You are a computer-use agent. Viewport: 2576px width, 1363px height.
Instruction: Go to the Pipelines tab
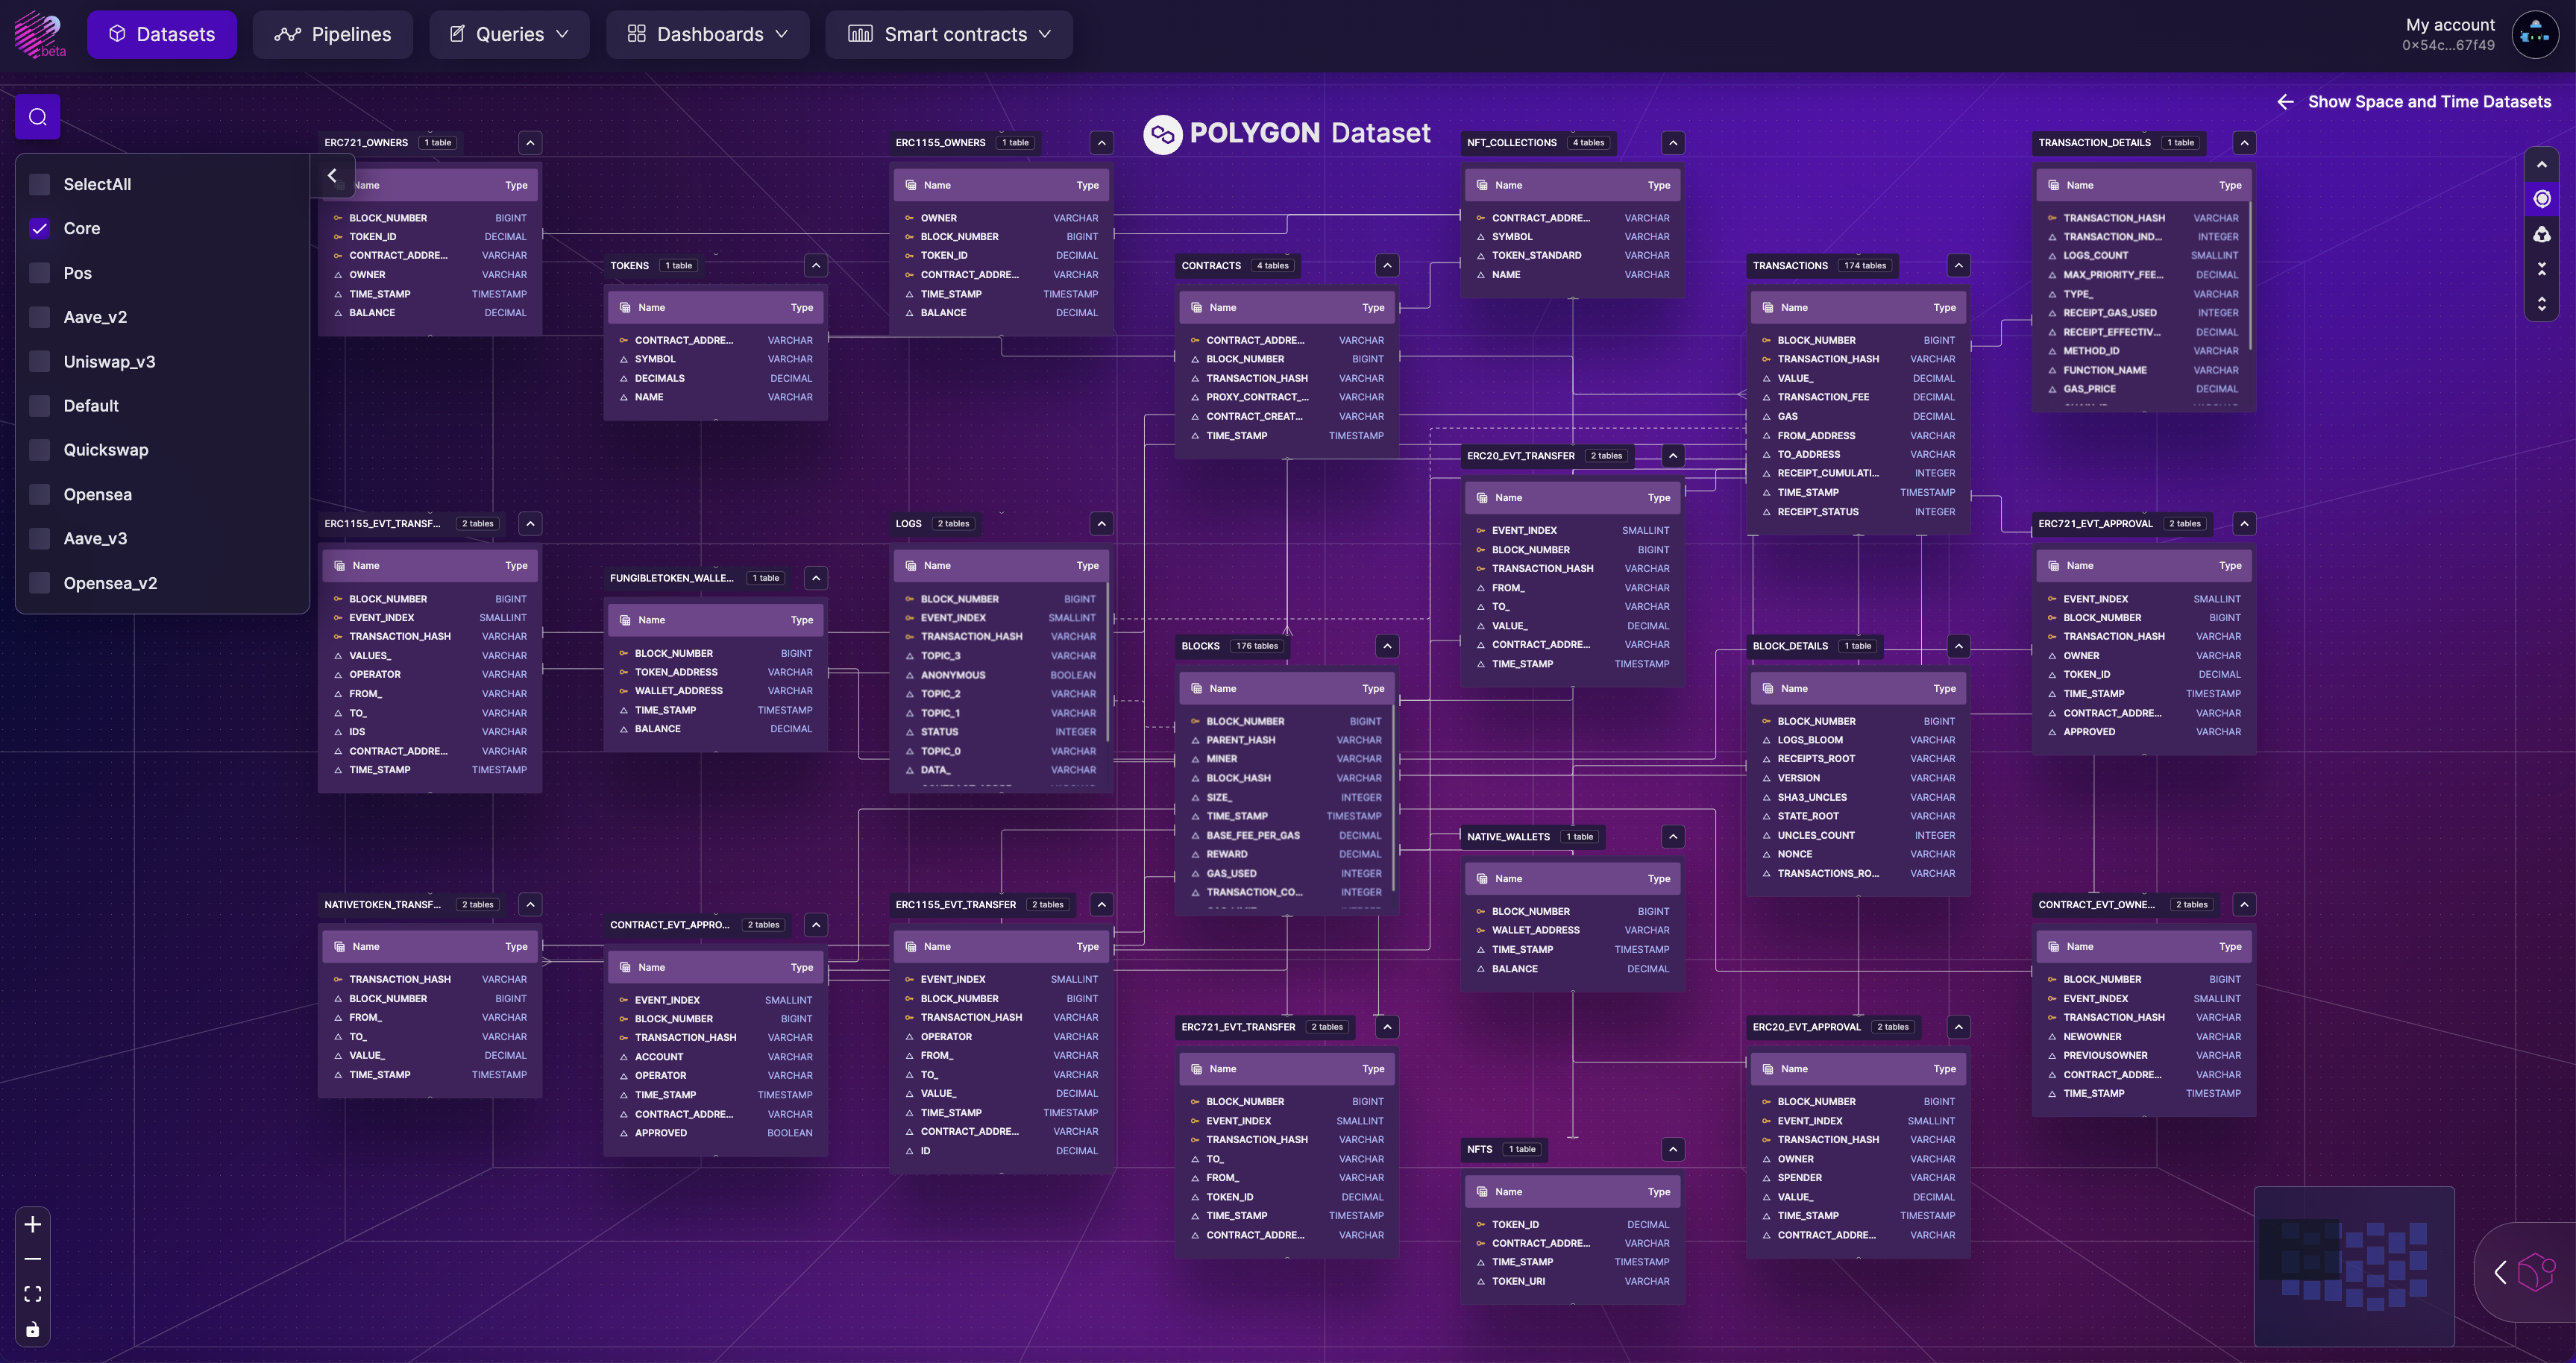pos(333,35)
